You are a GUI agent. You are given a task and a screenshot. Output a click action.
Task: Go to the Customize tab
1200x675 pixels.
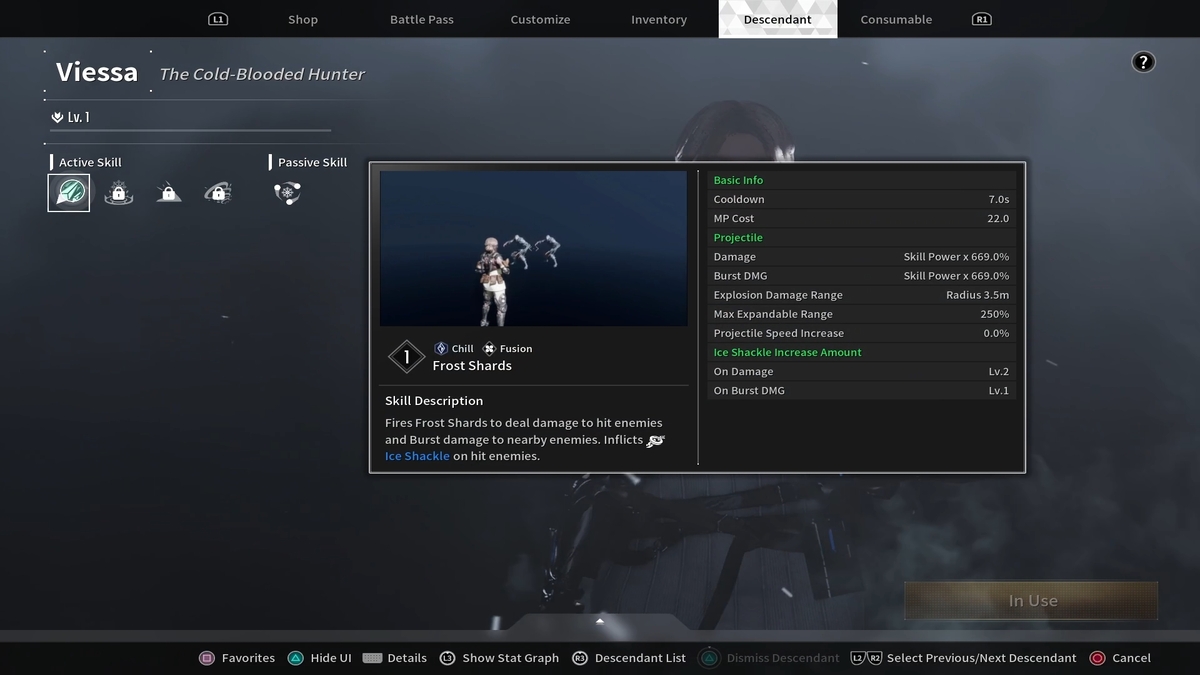pos(540,19)
